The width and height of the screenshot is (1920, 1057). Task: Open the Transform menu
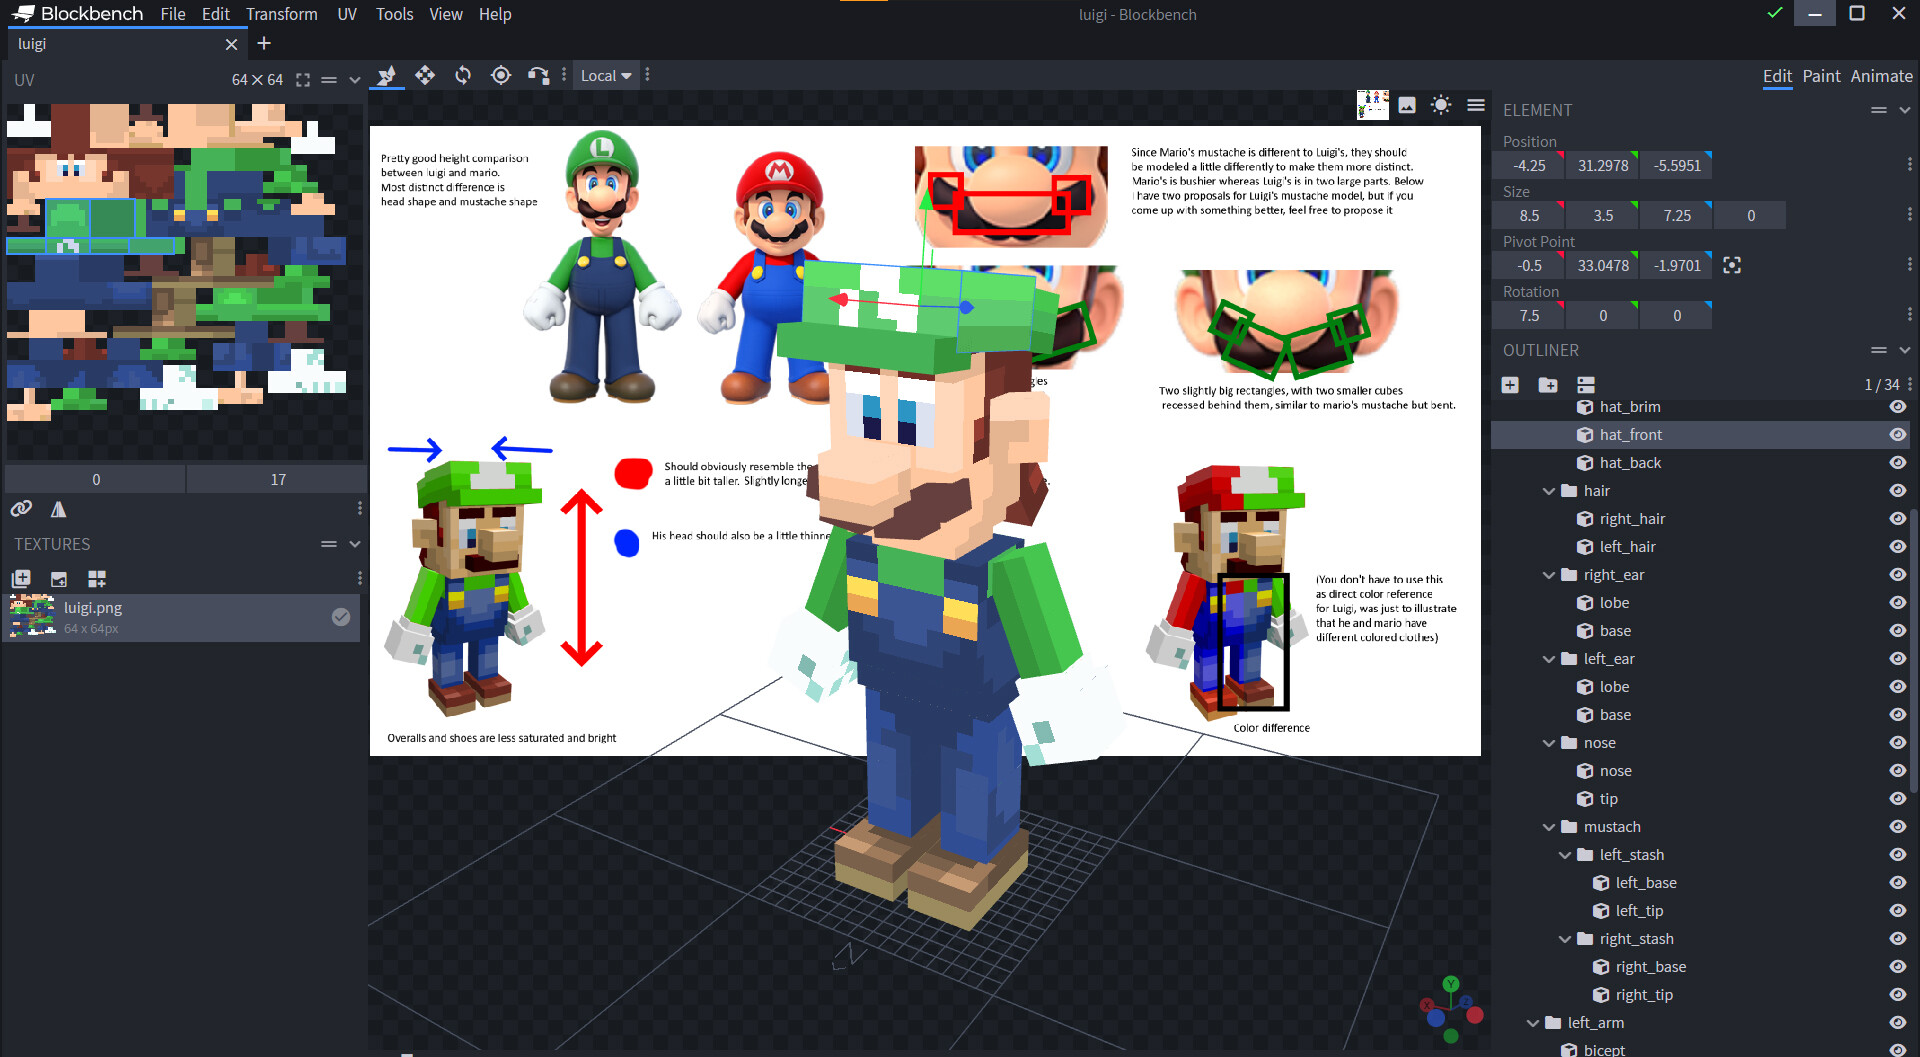282,14
